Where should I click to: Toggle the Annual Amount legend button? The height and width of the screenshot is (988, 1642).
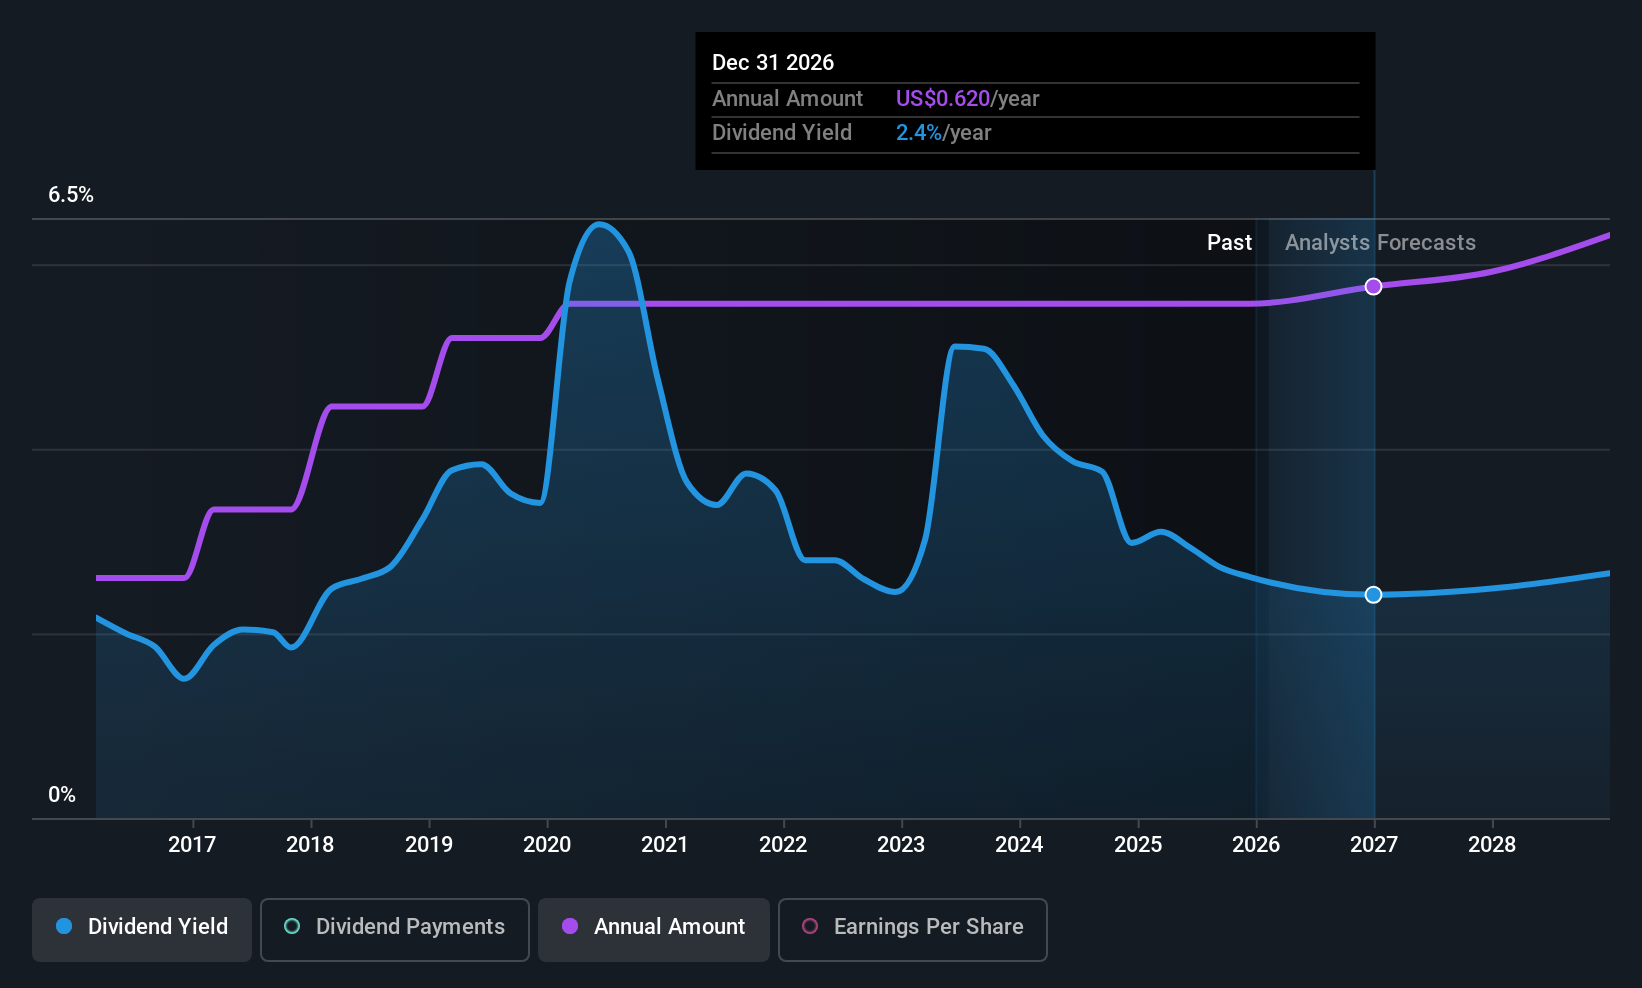pos(654,929)
